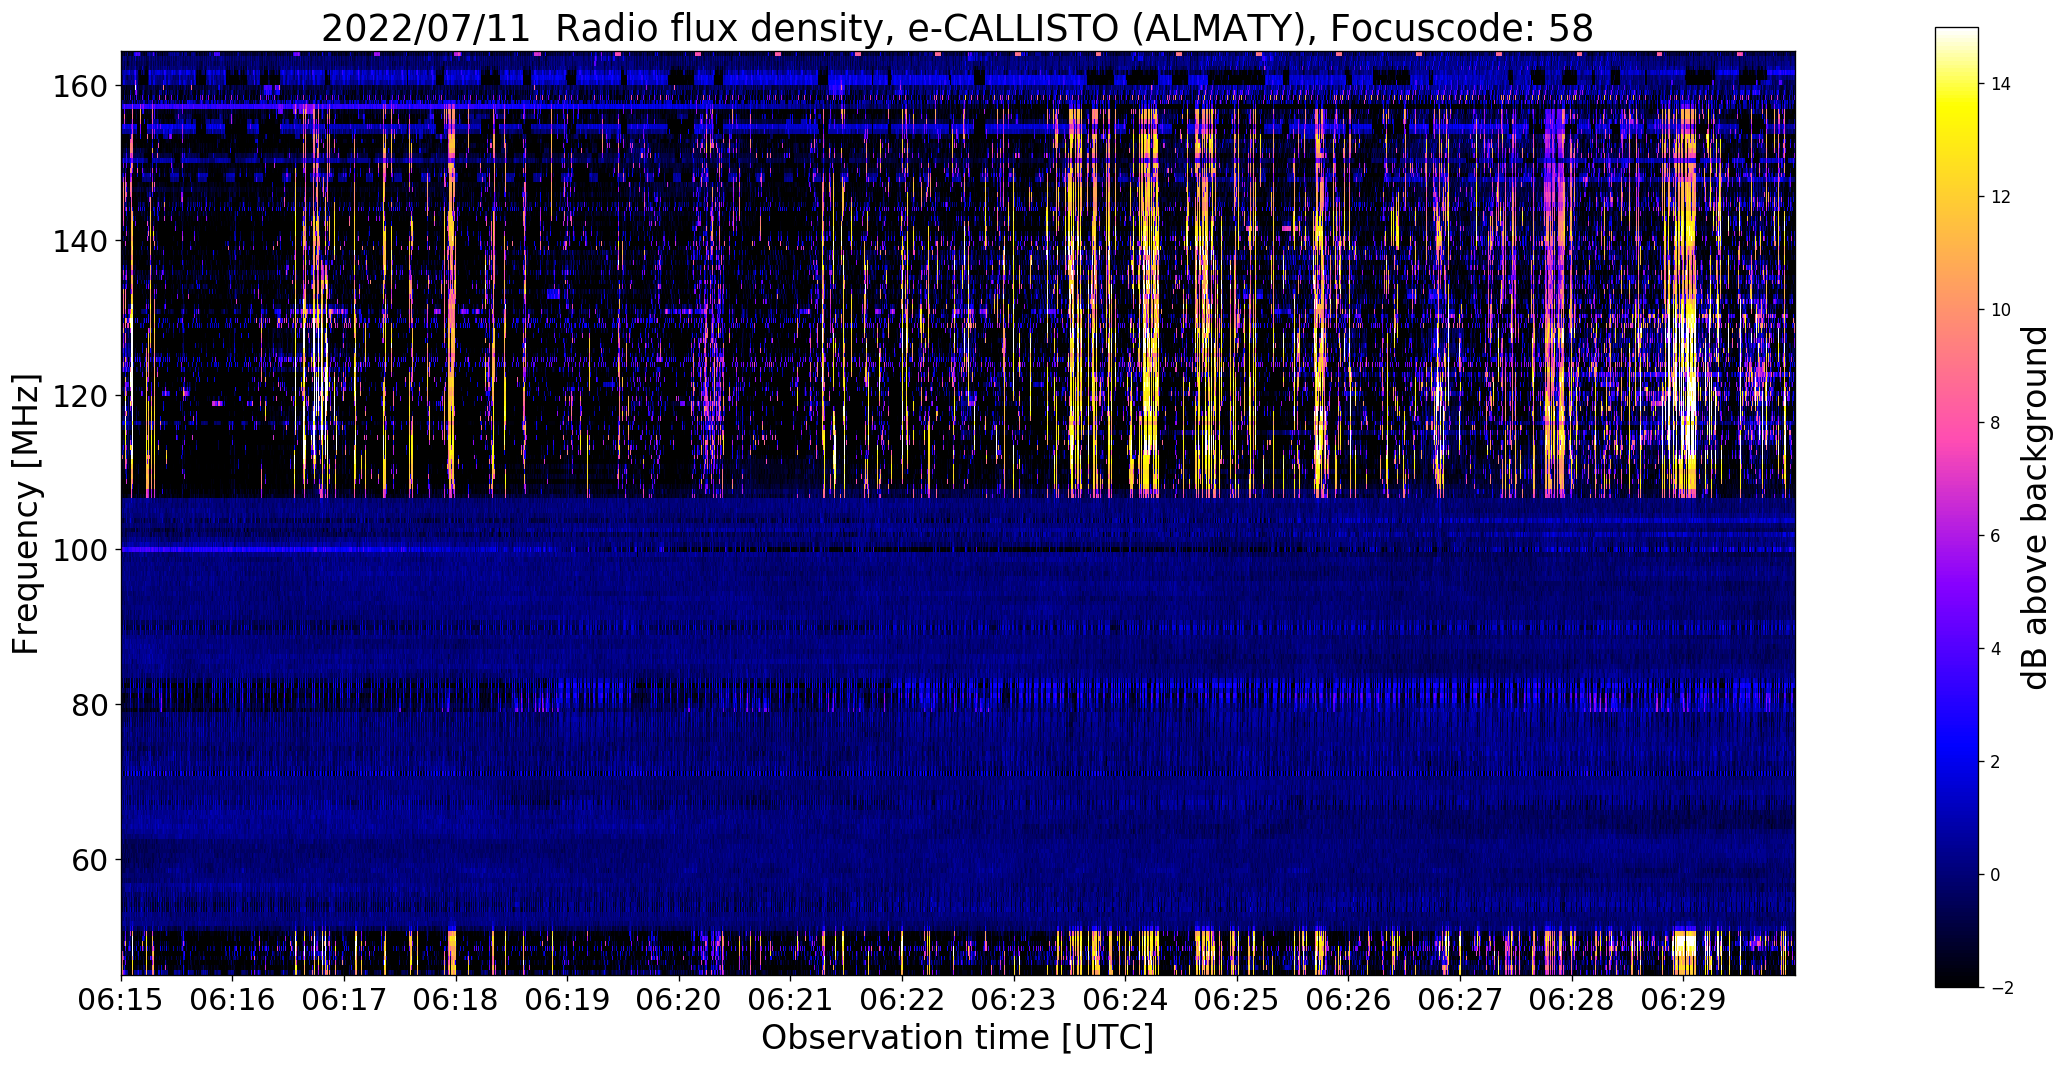Click the 06:17 time tick label
This screenshot has width=2066, height=1067.
click(344, 1000)
